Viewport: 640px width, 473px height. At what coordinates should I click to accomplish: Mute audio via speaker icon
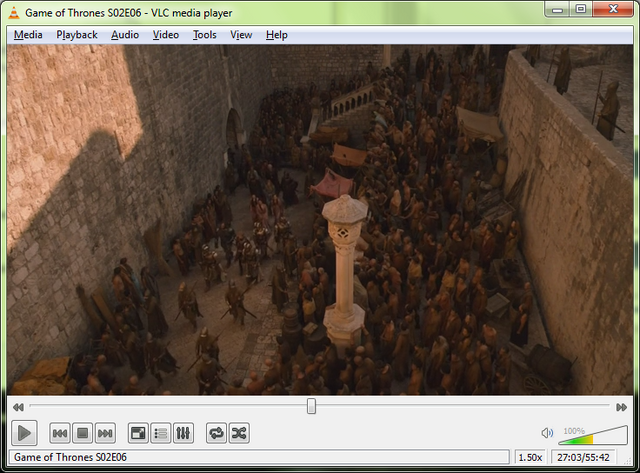click(x=547, y=433)
